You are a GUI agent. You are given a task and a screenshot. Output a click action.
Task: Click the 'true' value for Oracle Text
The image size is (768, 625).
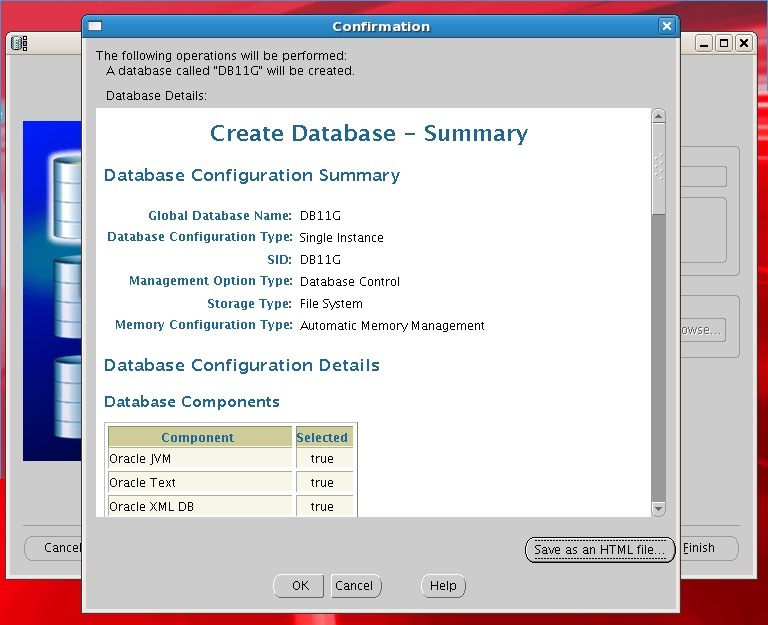[x=324, y=482]
